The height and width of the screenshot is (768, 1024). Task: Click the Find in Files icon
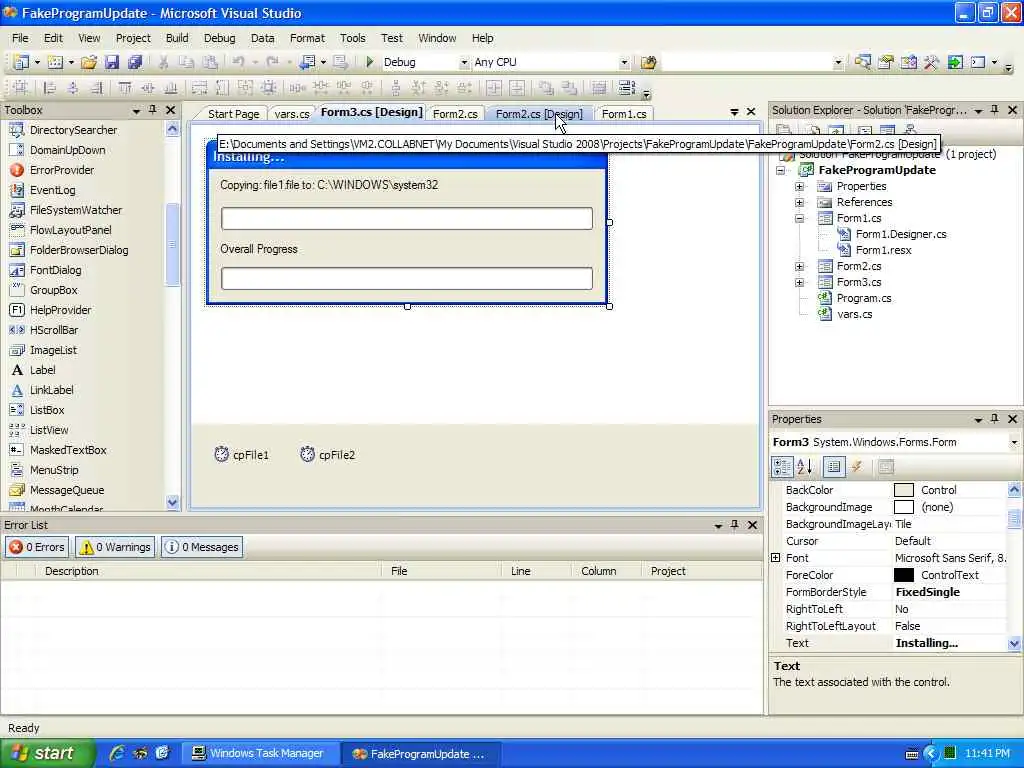coord(648,62)
